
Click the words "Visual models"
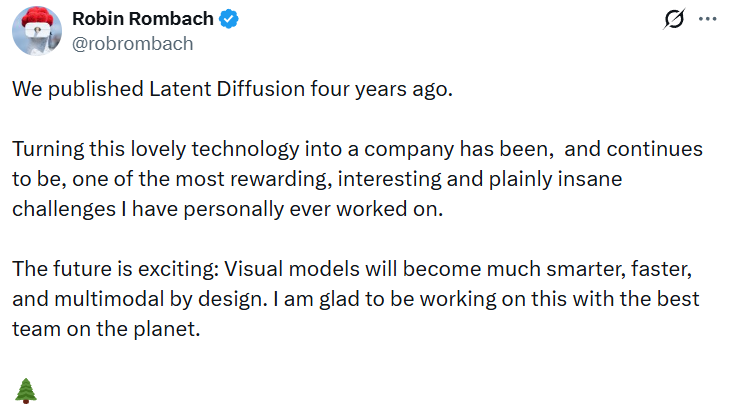(x=292, y=269)
